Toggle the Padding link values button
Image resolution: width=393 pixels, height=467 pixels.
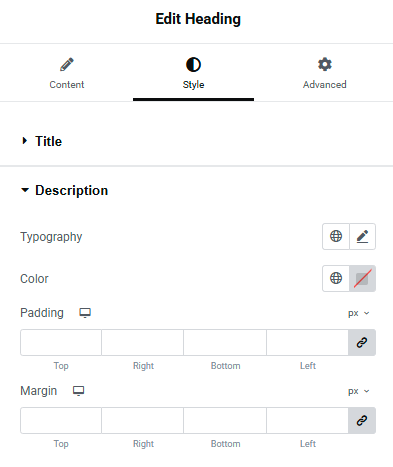pyautogui.click(x=362, y=342)
